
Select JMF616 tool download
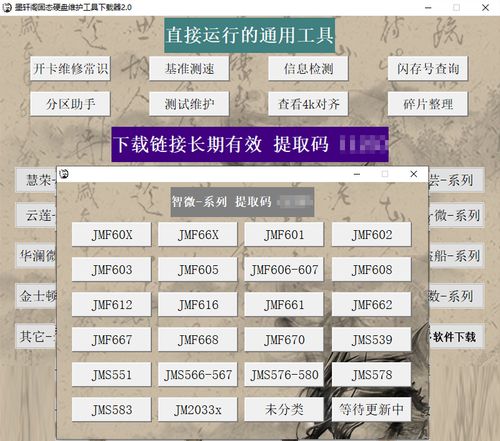pyautogui.click(x=198, y=304)
